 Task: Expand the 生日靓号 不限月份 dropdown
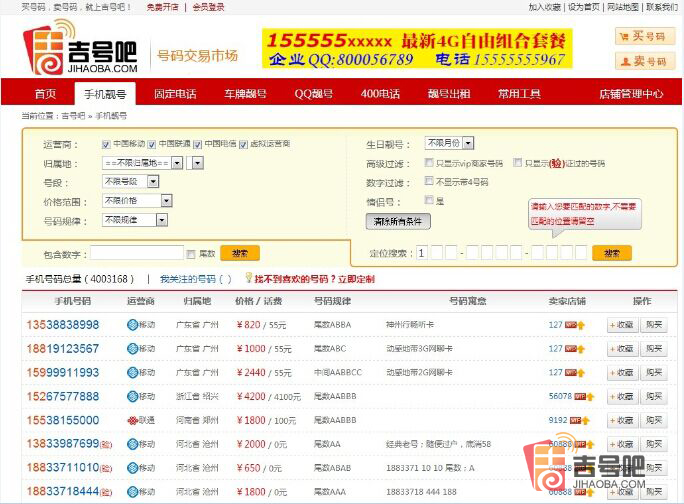coord(449,143)
